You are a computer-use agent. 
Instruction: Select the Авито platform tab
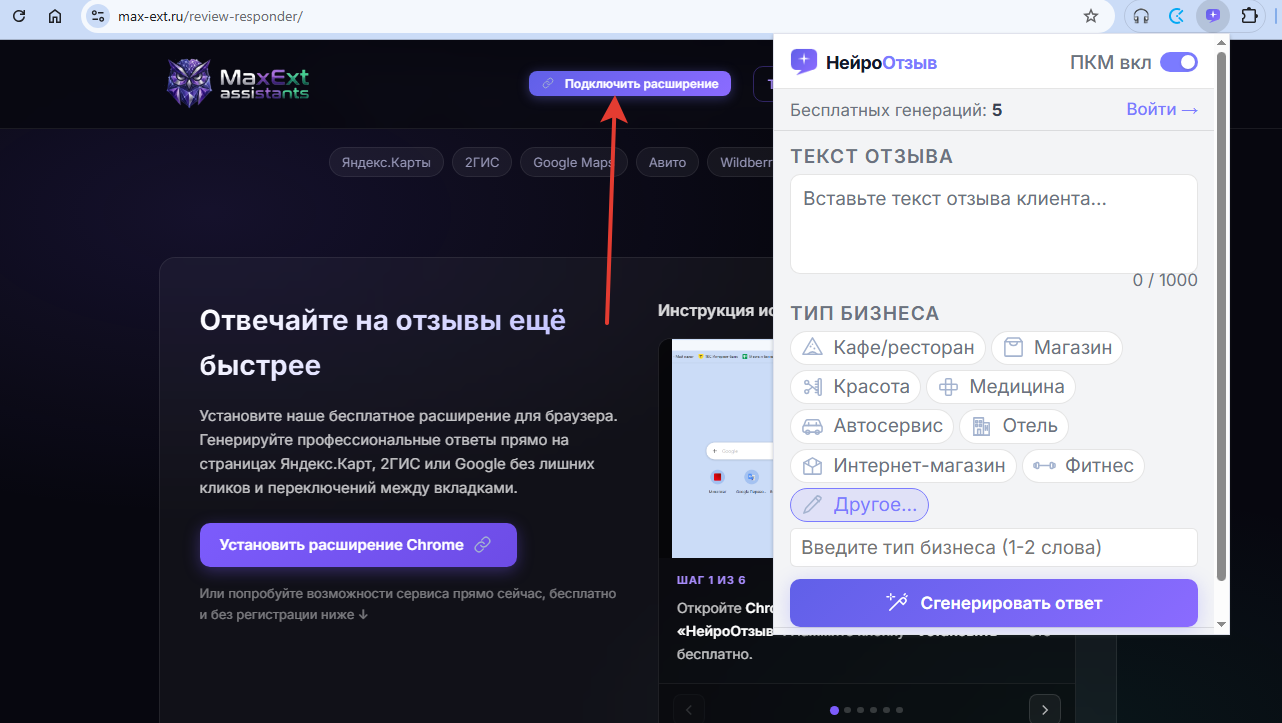(x=667, y=162)
